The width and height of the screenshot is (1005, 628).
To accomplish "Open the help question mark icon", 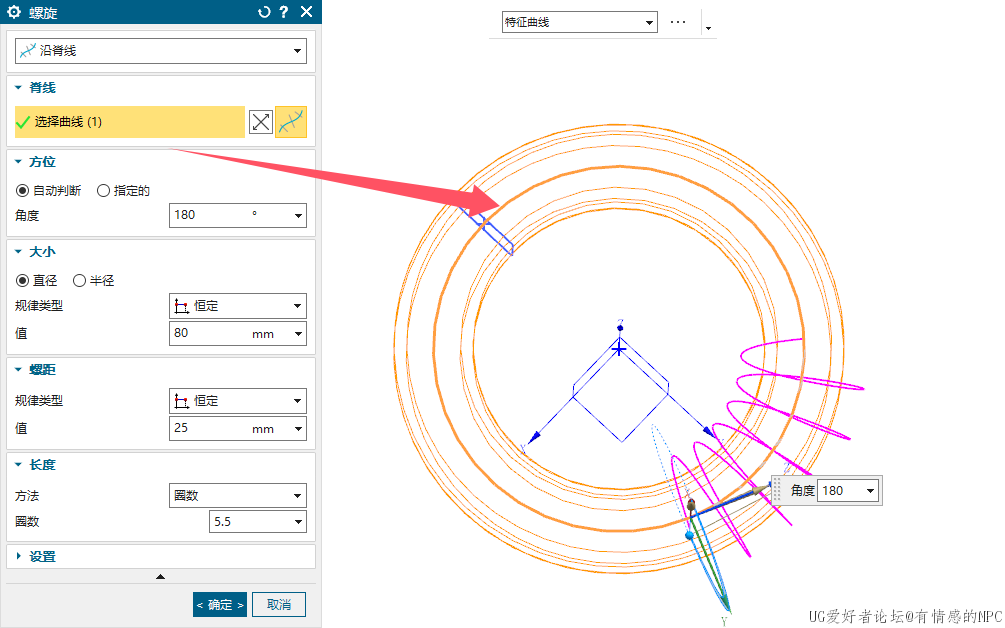I will pos(284,12).
